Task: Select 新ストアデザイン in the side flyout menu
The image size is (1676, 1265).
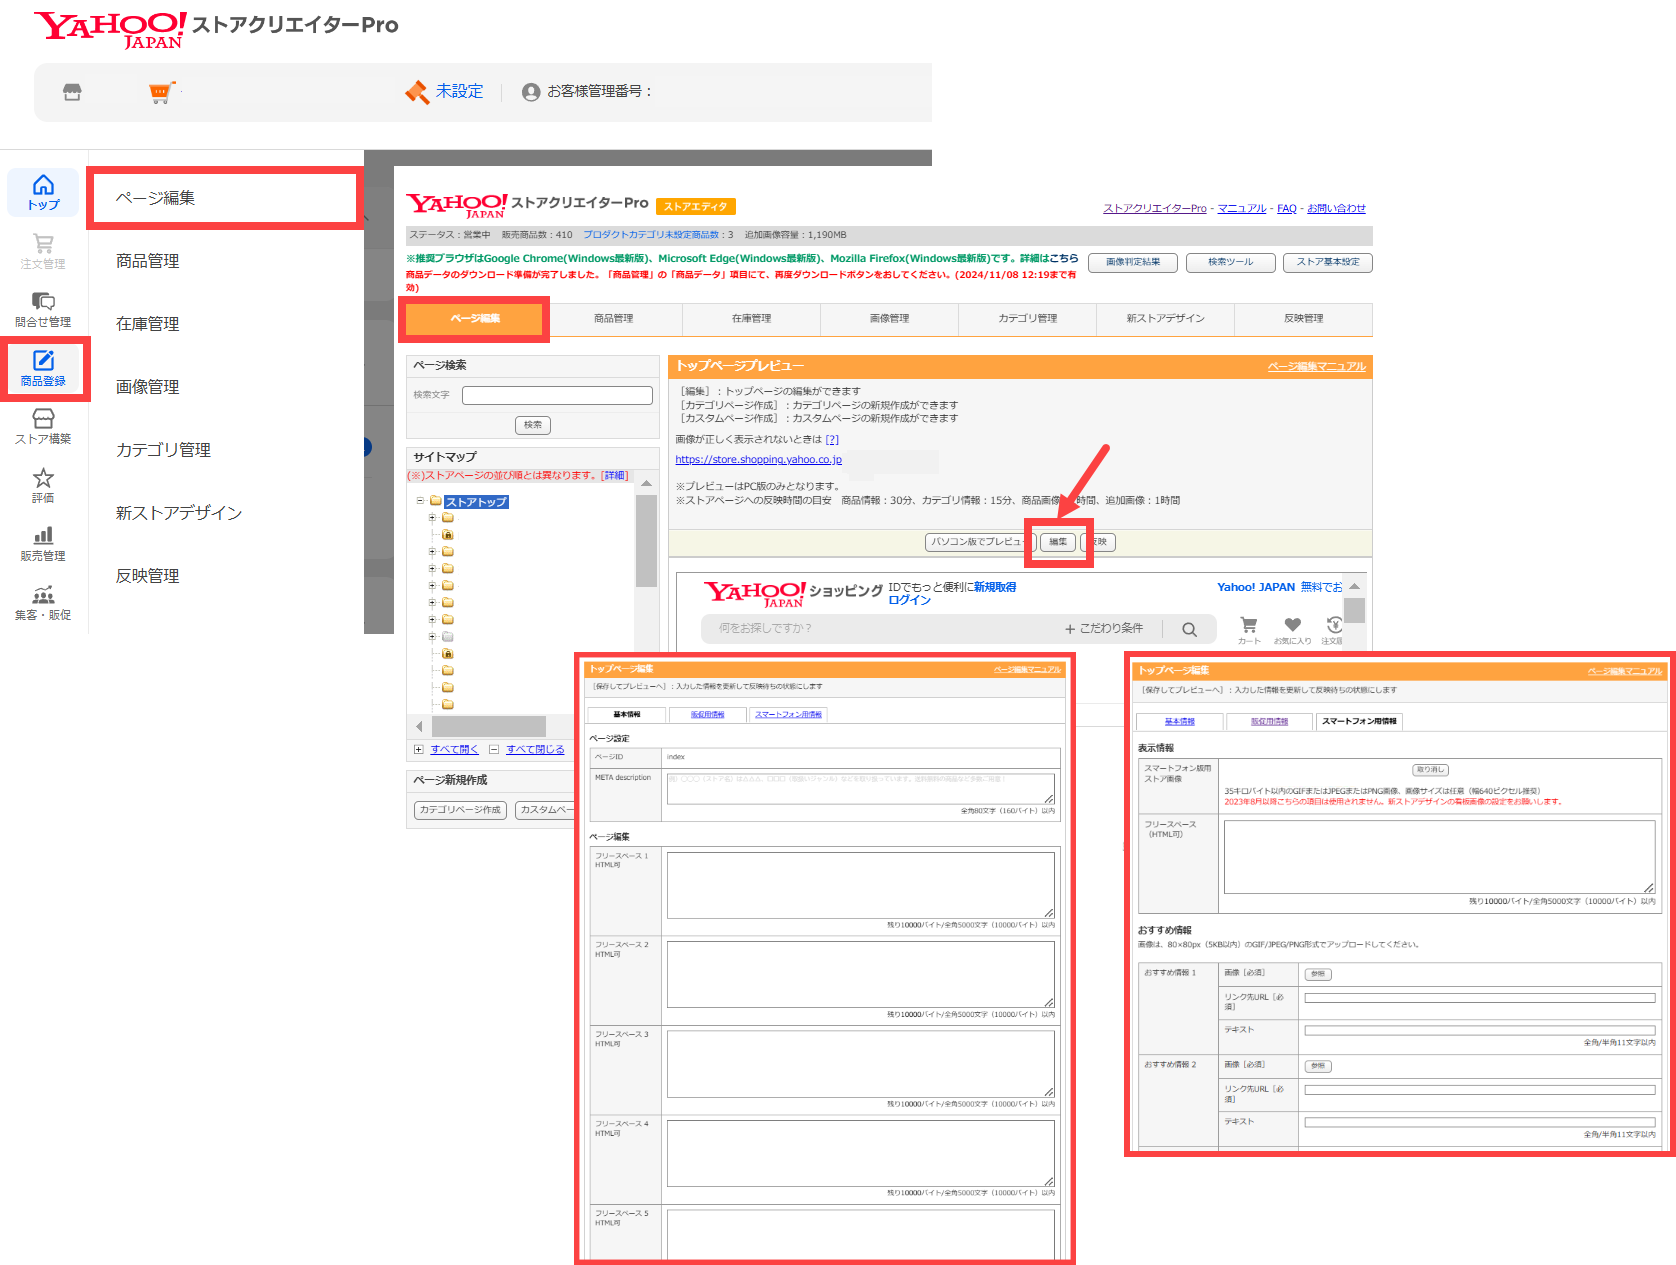Action: (x=179, y=513)
